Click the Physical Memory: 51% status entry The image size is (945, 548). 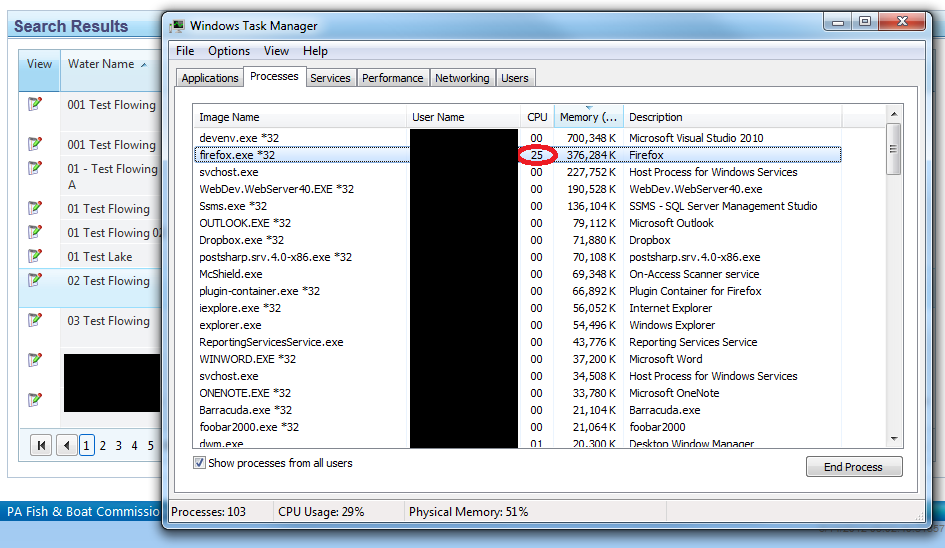coord(468,512)
